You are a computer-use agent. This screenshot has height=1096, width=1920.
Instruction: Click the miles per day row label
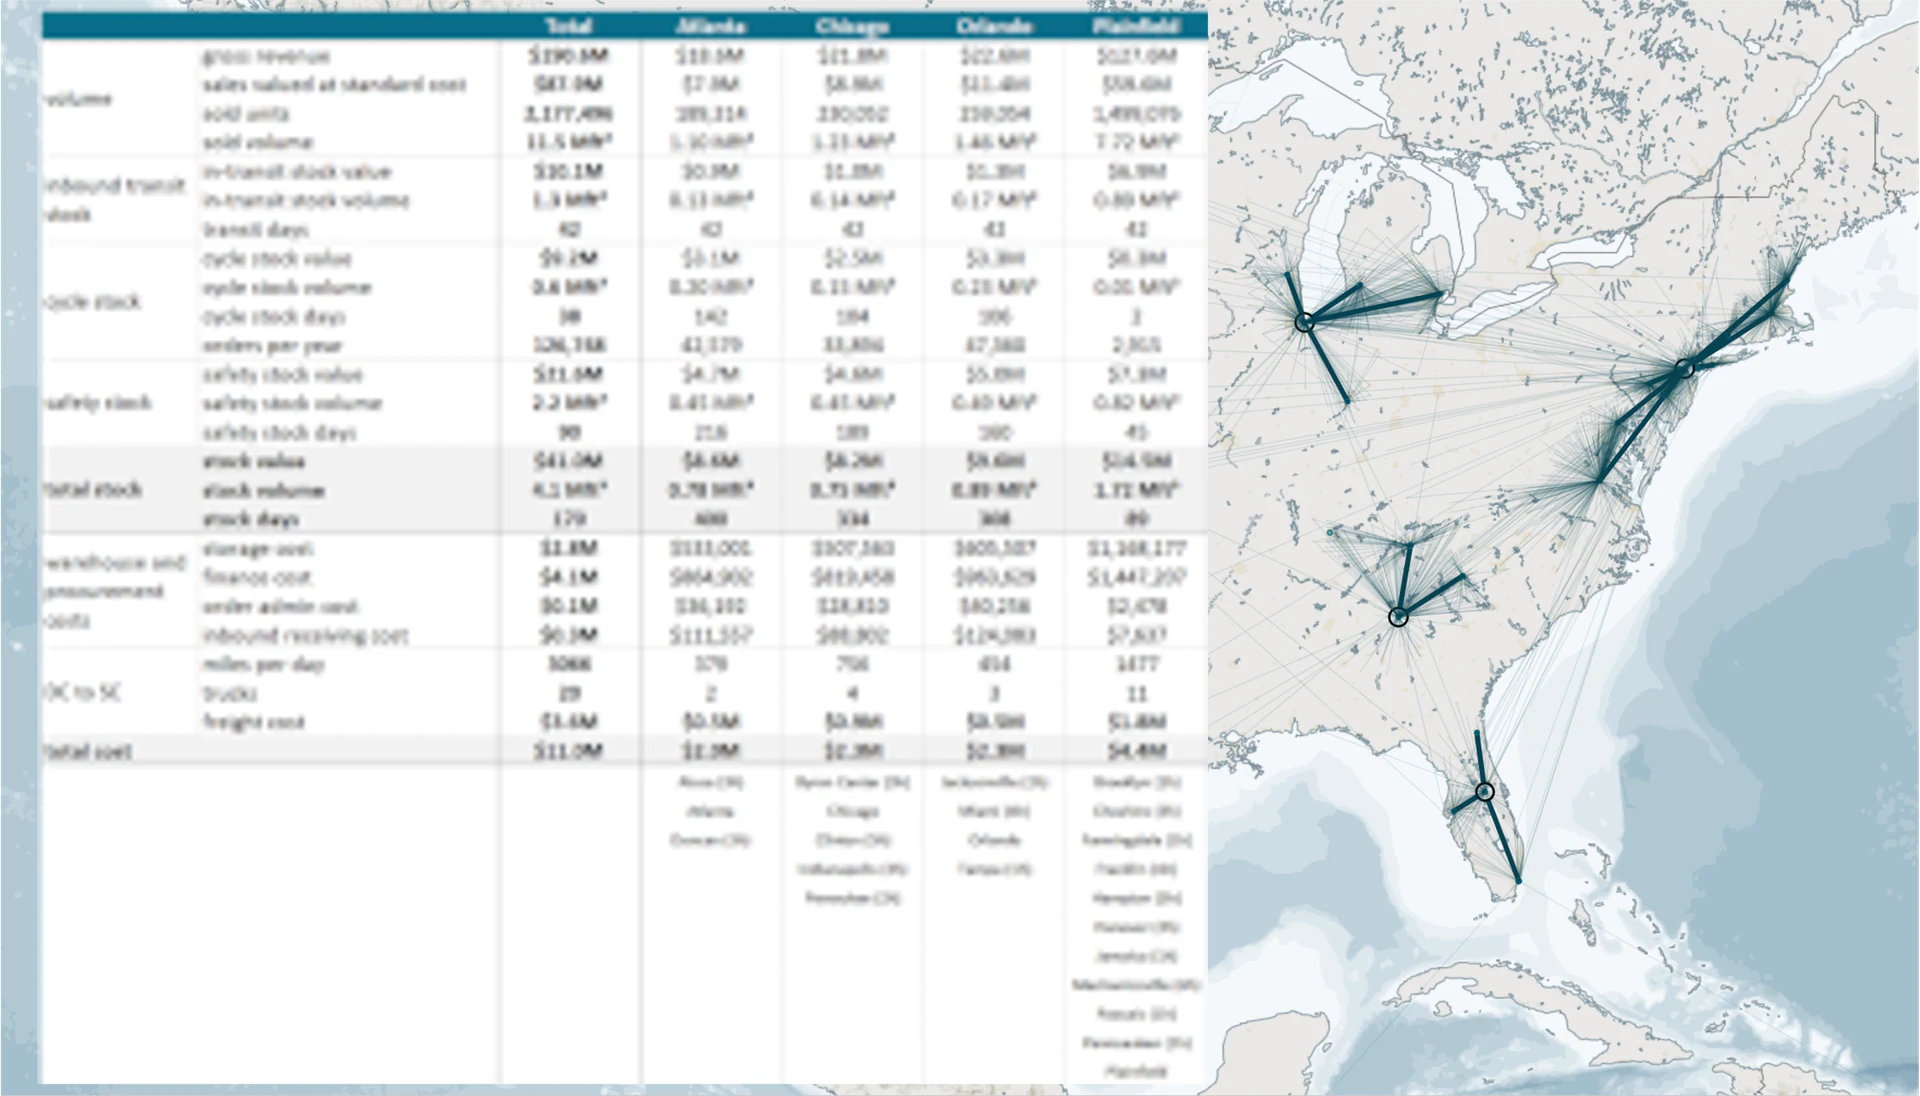pos(263,665)
